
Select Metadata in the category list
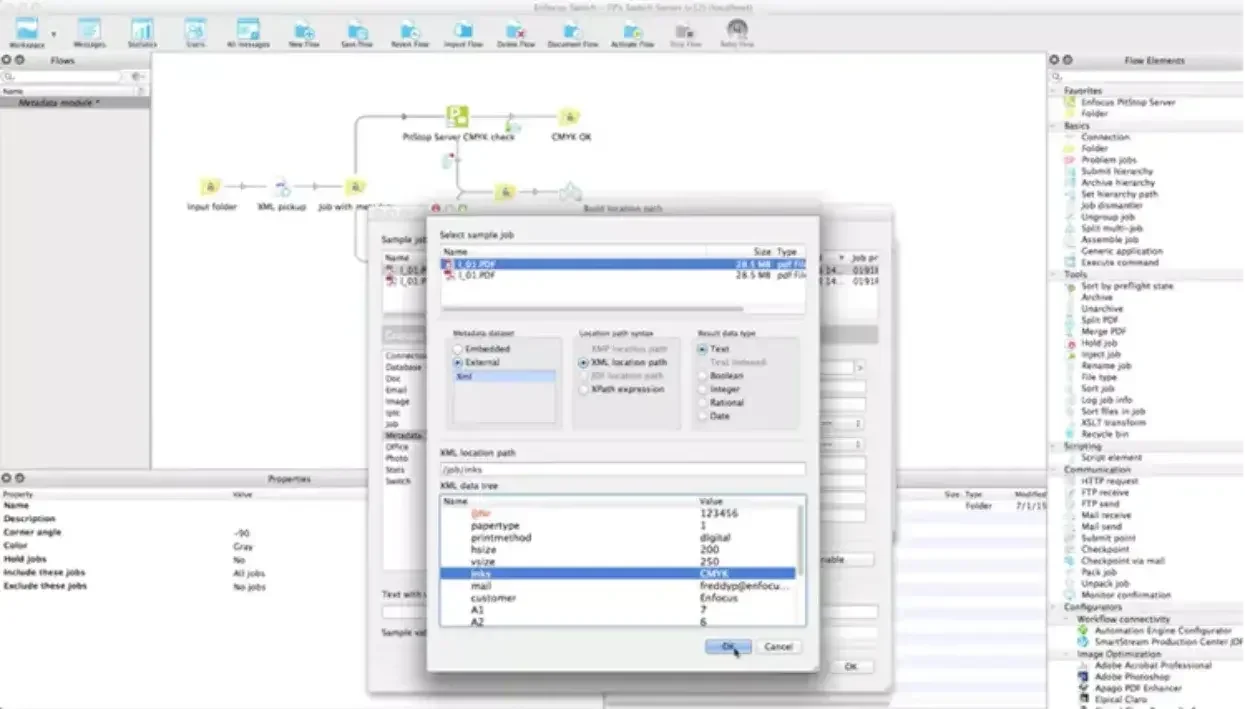pyautogui.click(x=403, y=435)
